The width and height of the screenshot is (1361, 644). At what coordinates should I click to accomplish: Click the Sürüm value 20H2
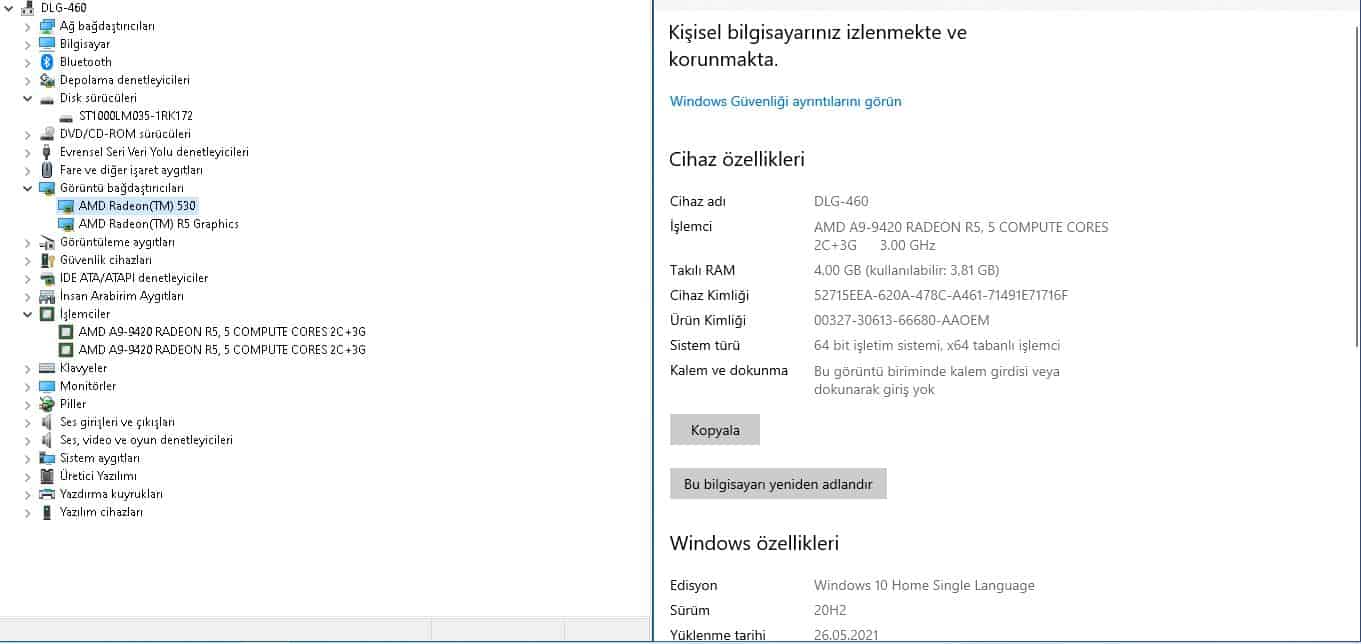(832, 611)
